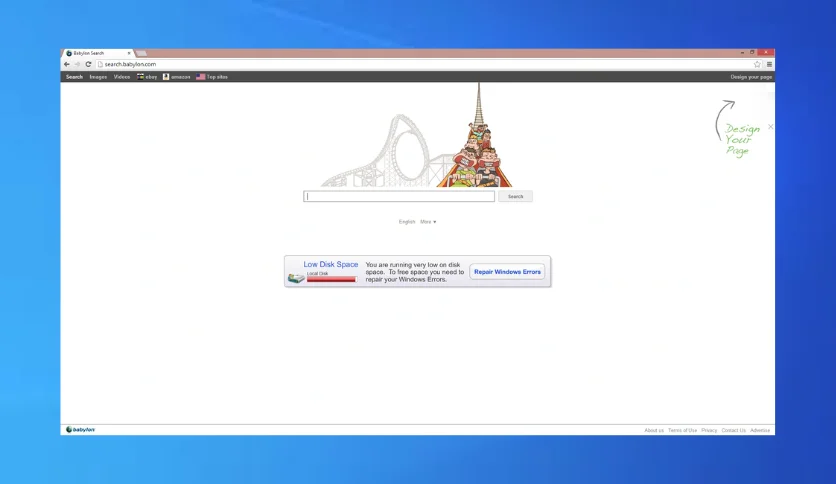Select the Babylon Search tab

(98, 53)
